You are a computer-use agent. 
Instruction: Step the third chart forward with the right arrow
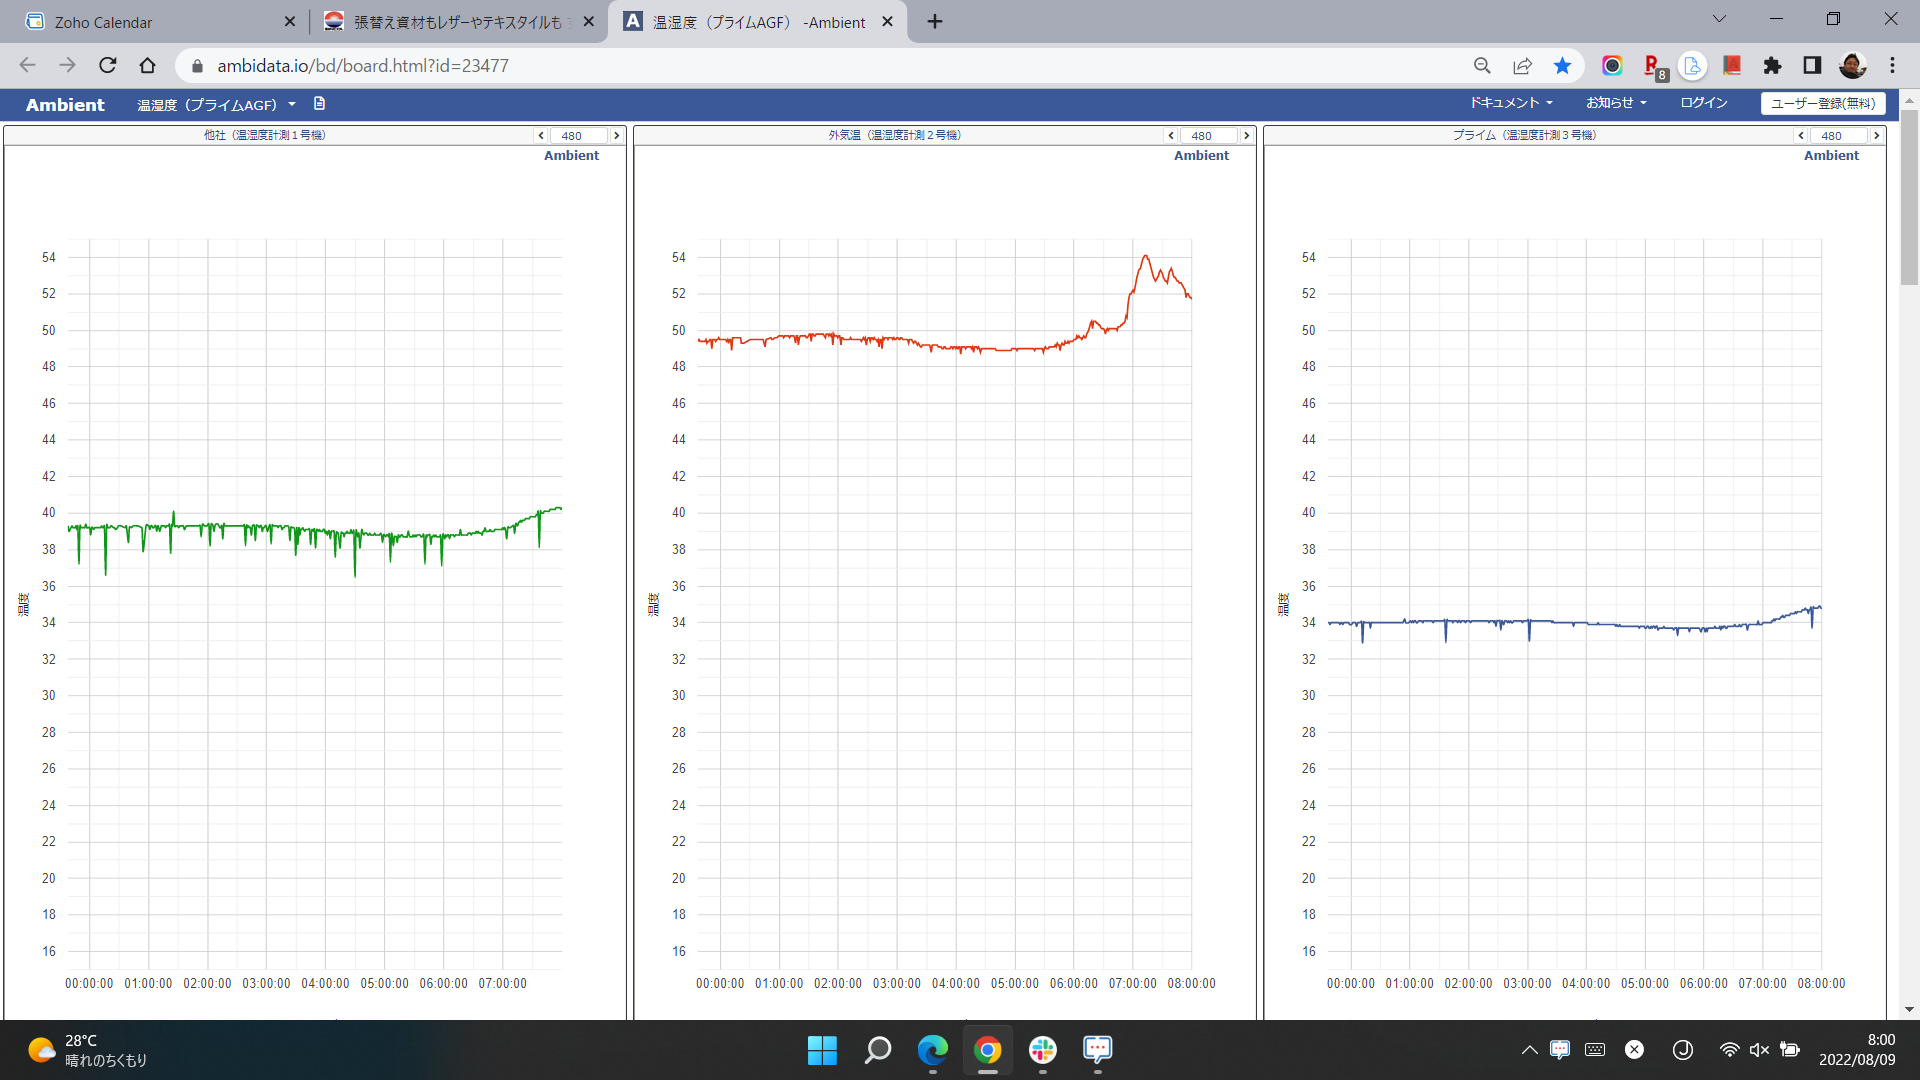pos(1876,136)
